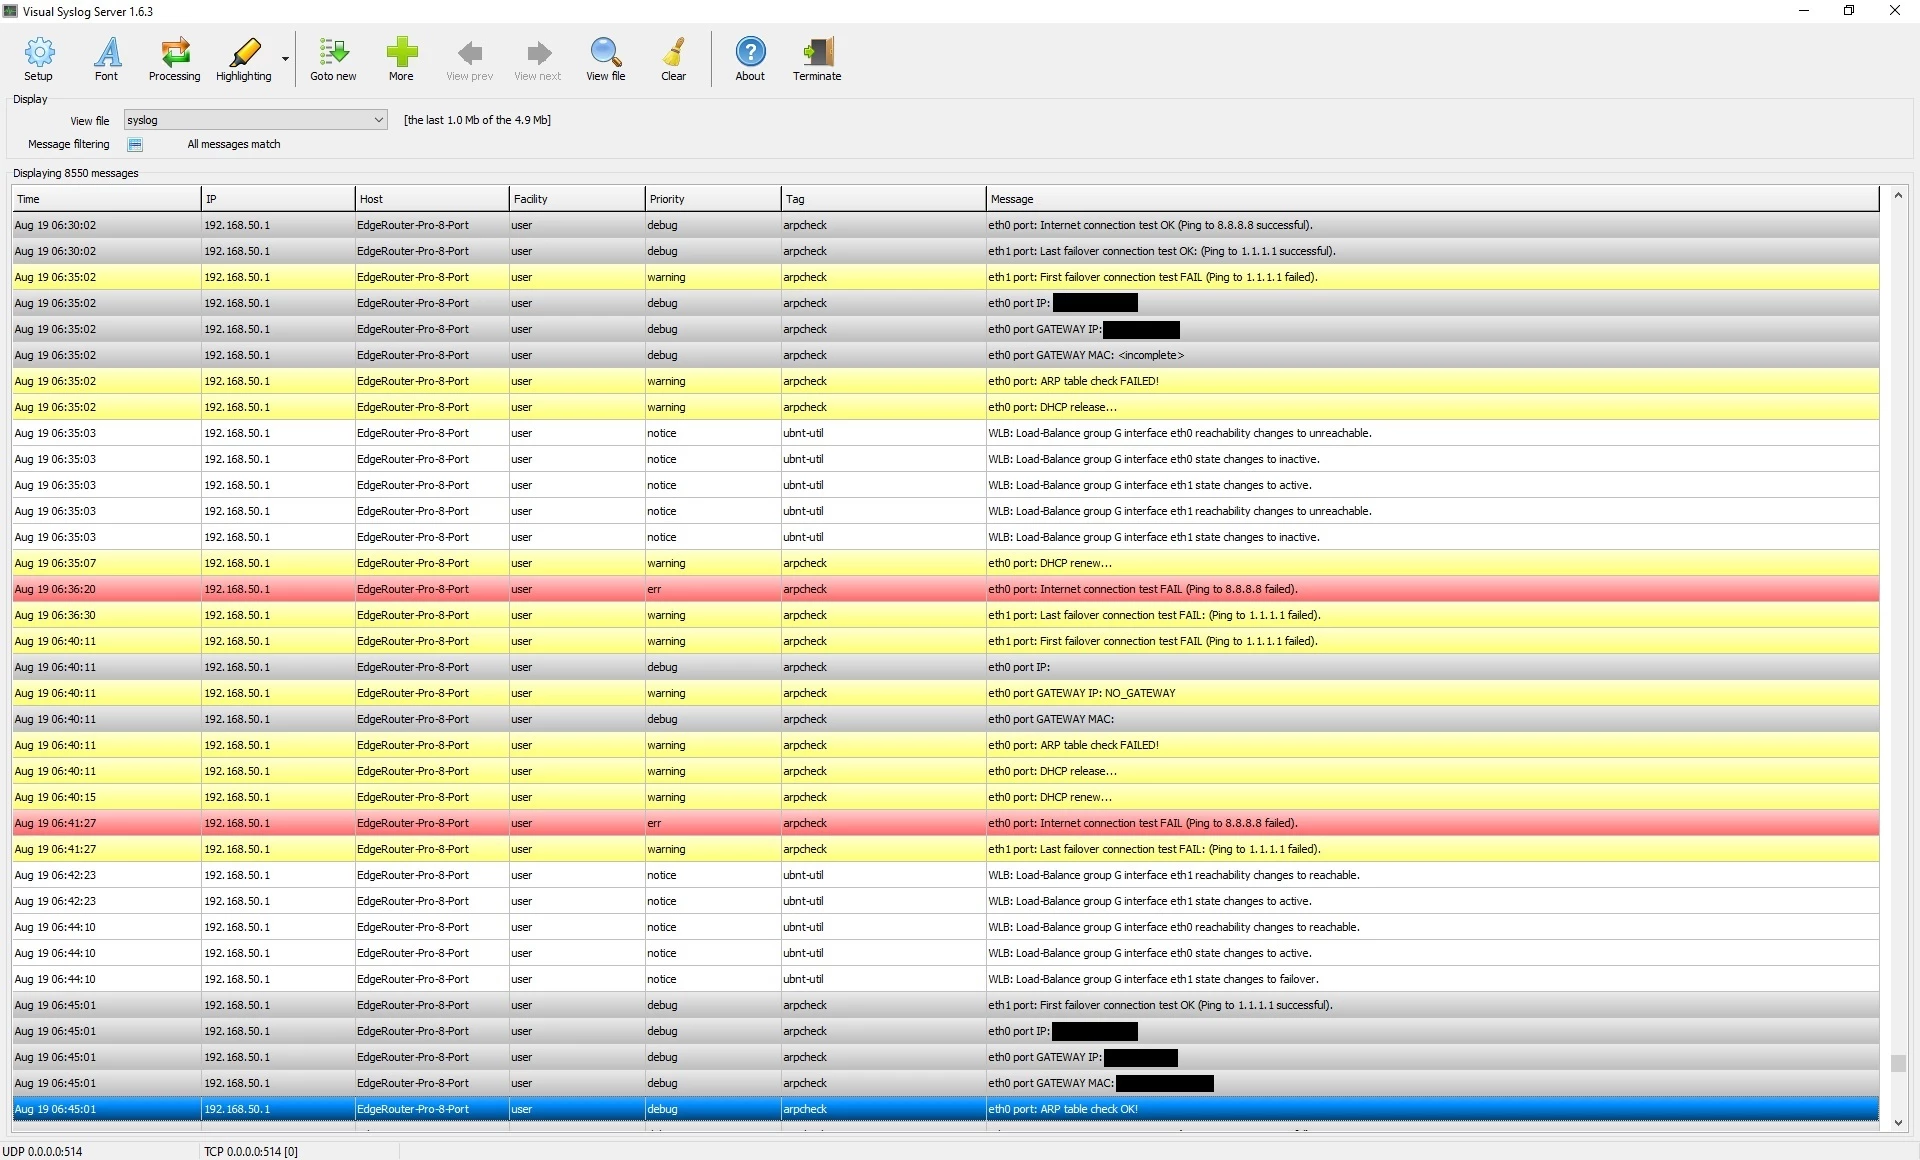Open the View file syslog combo box
1920x1160 pixels.
(x=255, y=120)
